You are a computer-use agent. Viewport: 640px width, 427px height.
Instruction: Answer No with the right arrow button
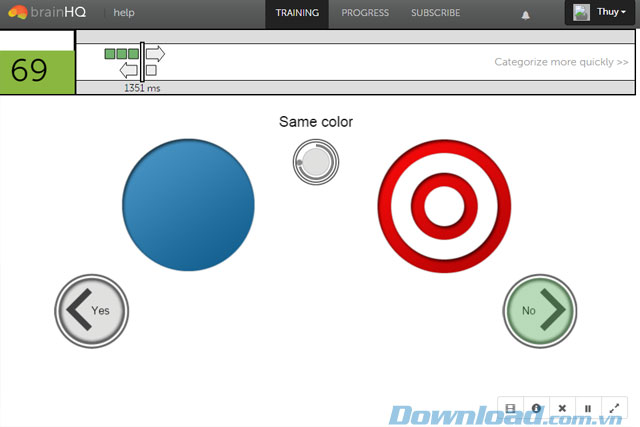point(540,311)
